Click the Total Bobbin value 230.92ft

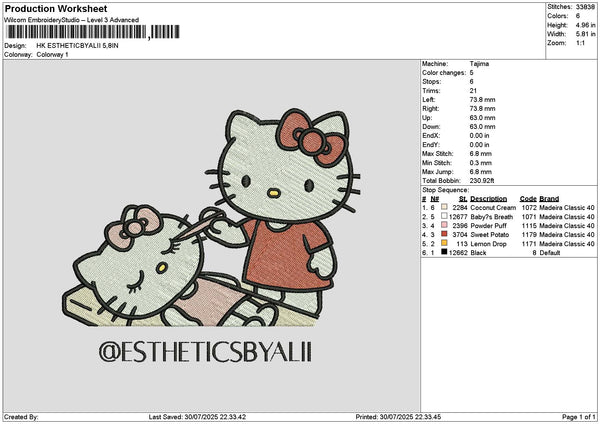point(482,181)
